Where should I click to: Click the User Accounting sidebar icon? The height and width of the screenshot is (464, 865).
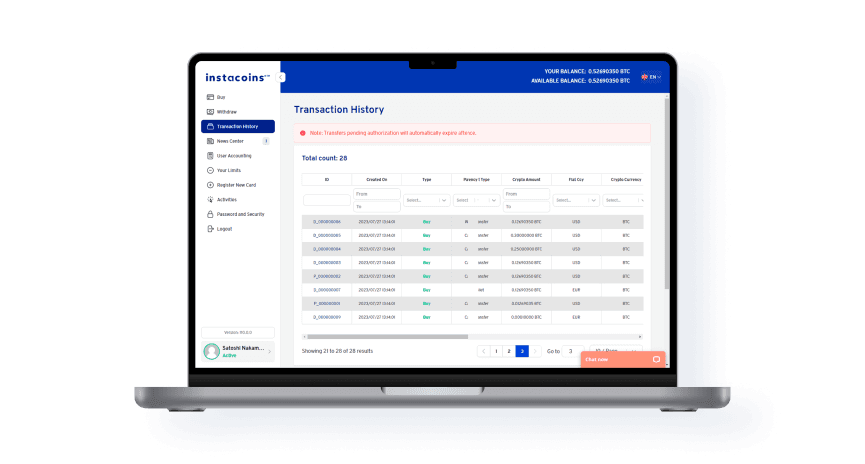[210, 156]
